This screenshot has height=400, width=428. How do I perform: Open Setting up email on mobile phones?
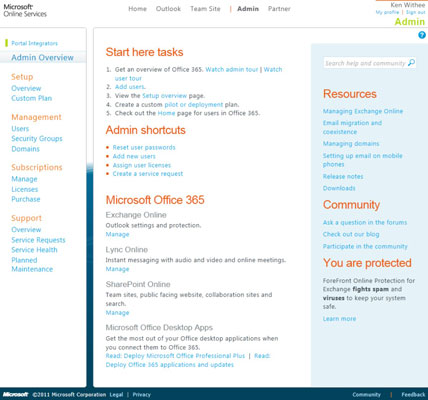coord(363,160)
